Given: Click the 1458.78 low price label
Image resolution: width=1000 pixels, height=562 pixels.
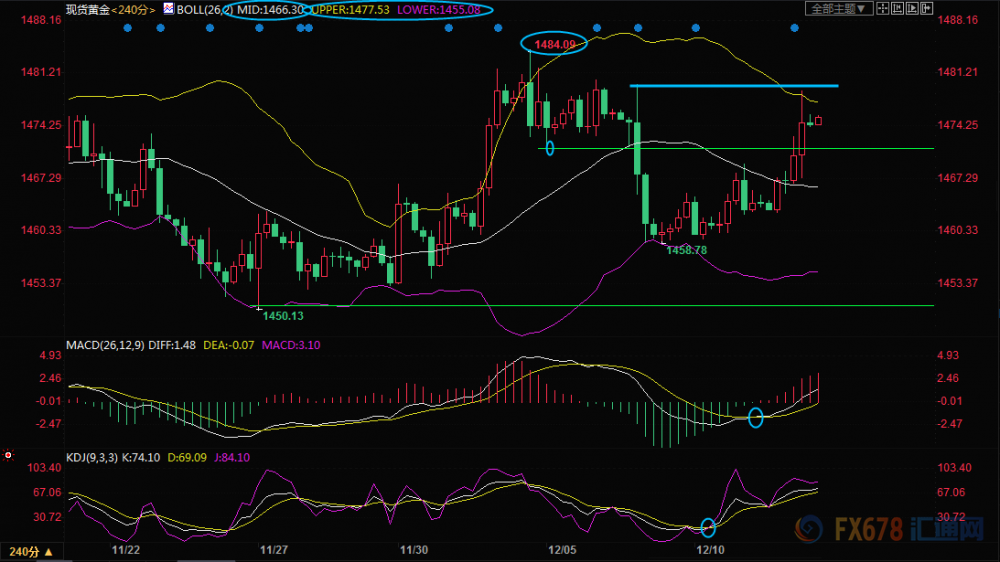Looking at the screenshot, I should [x=687, y=250].
